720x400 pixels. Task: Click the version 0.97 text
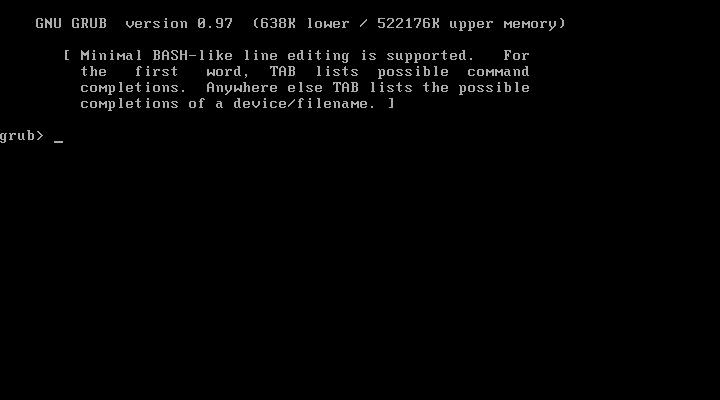coord(179,23)
